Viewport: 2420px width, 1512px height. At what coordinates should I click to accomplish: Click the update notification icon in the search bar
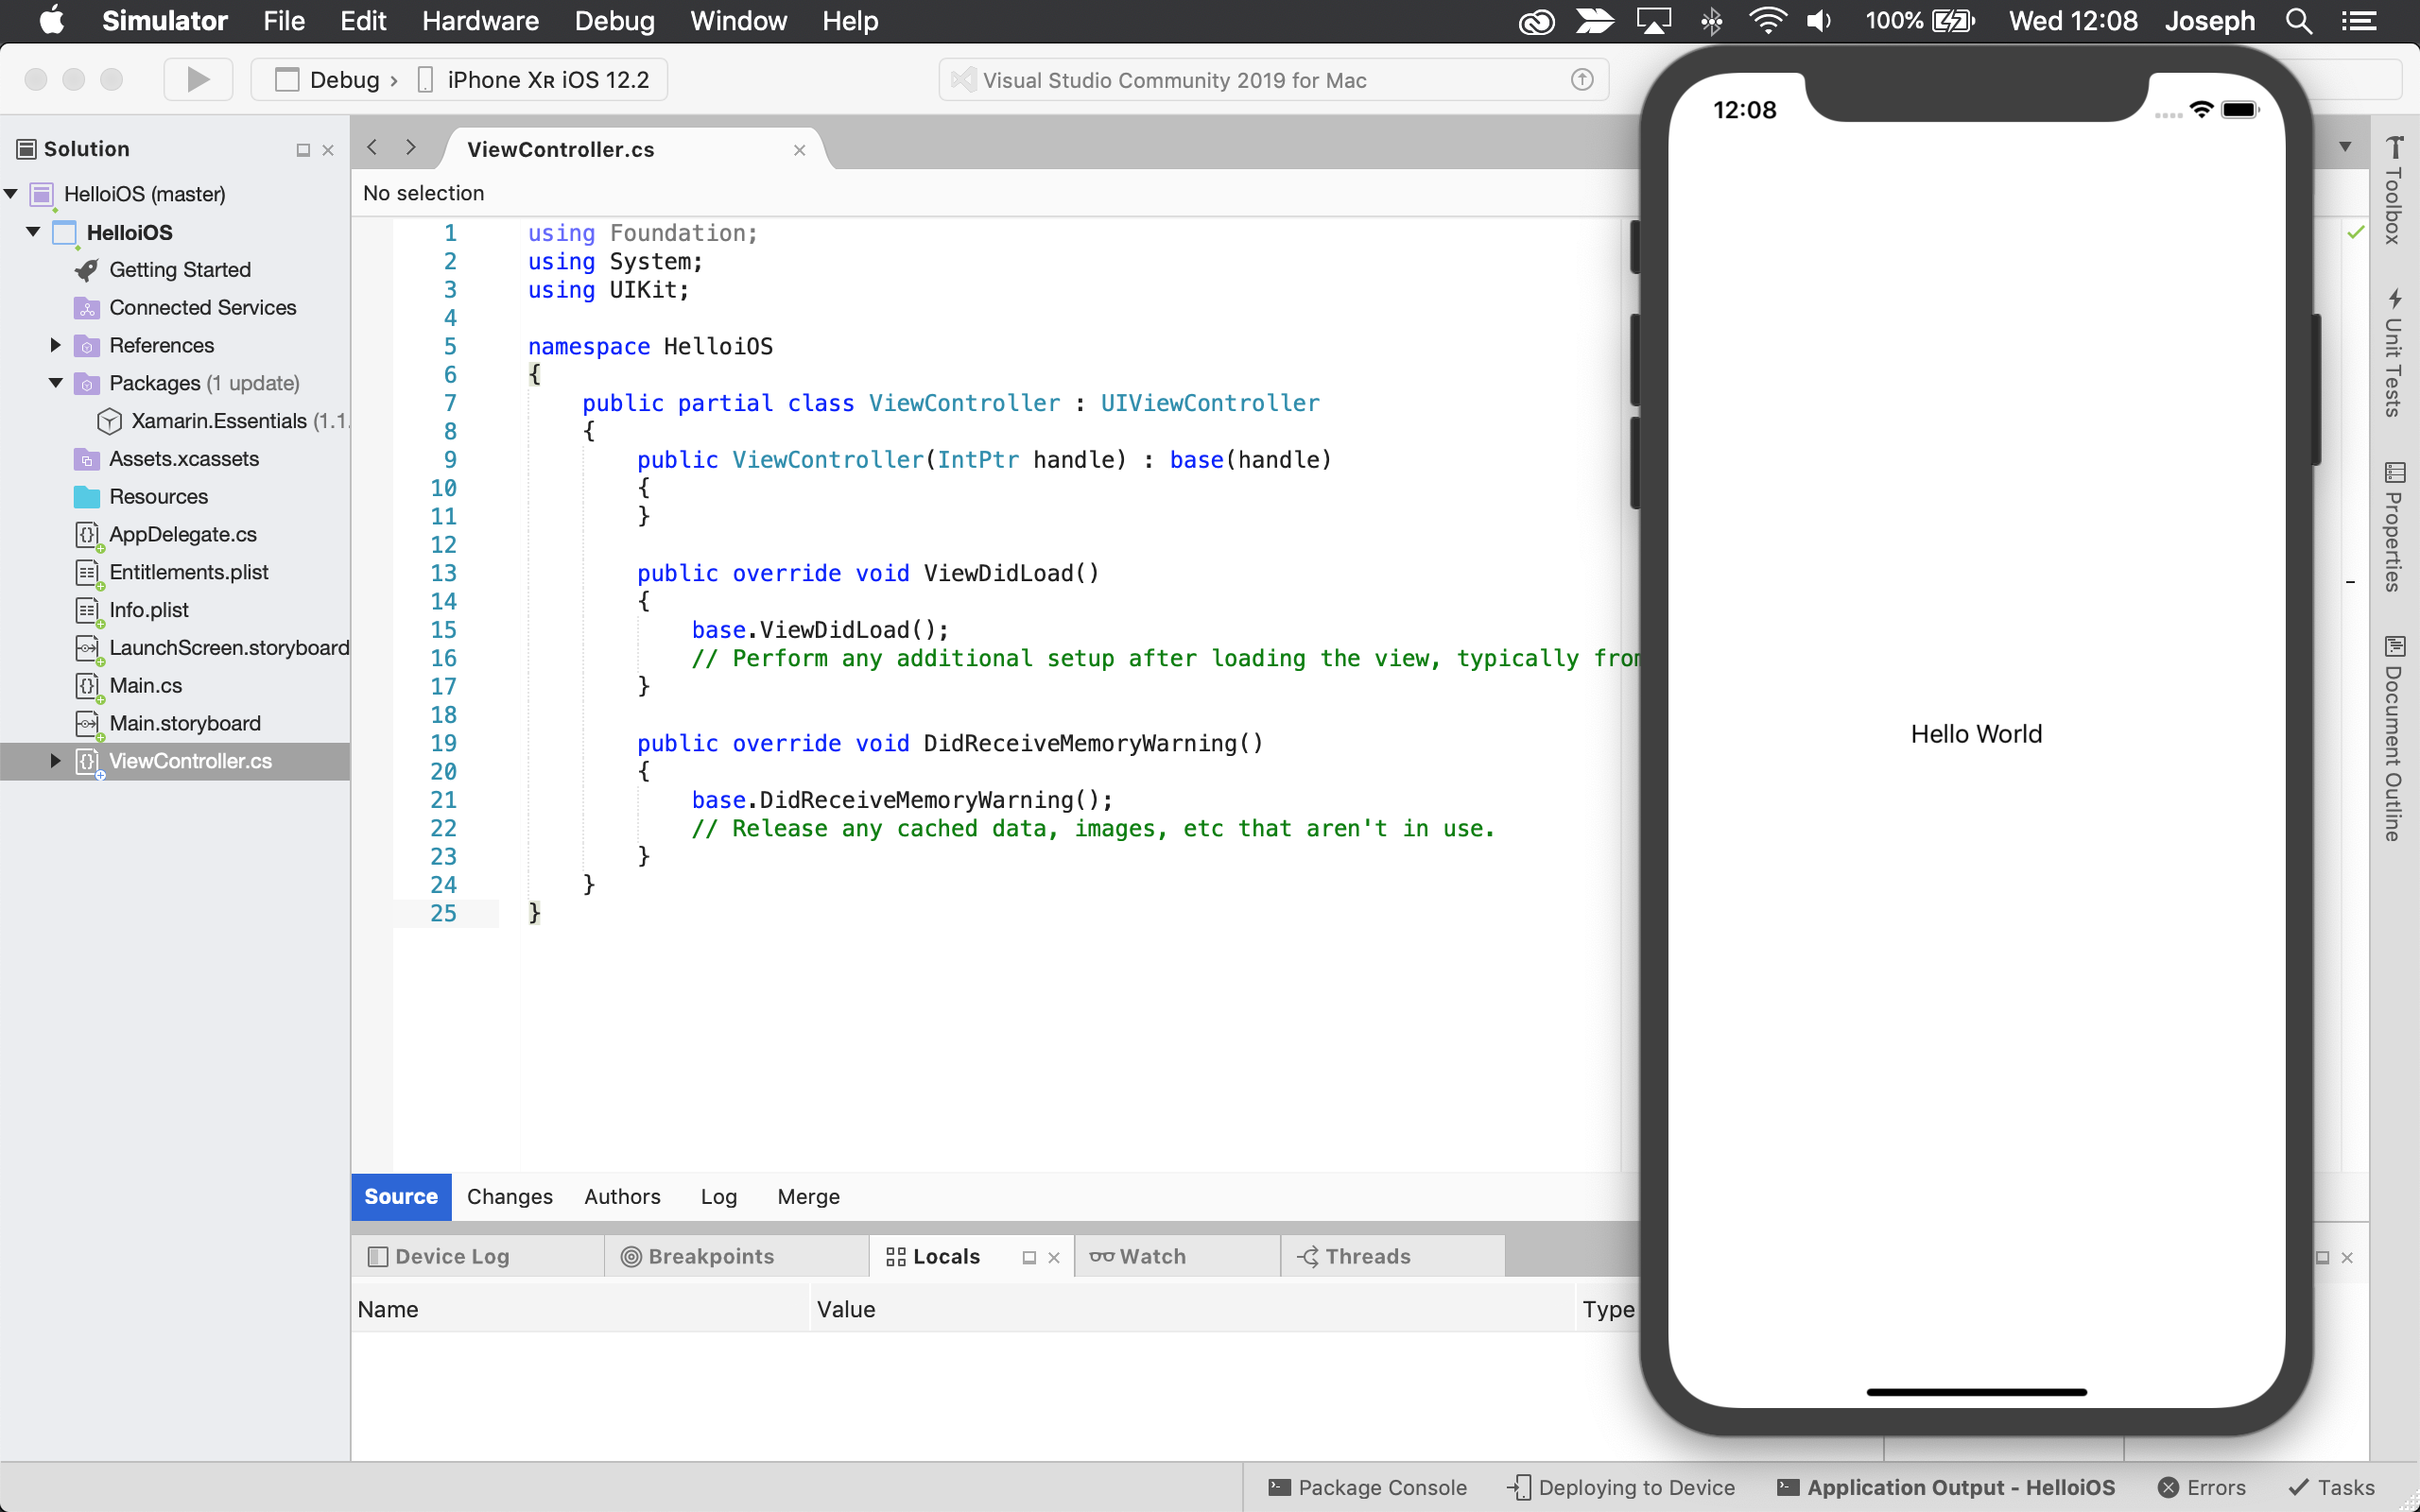click(1581, 80)
